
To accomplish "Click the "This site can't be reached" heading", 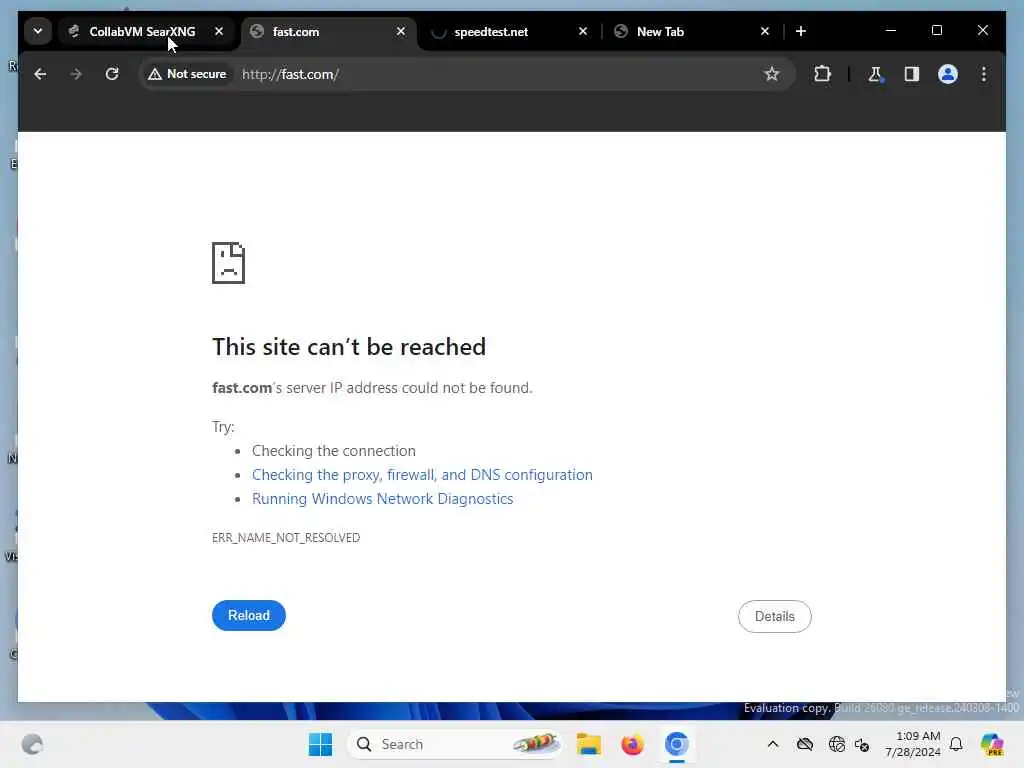I will (x=349, y=347).
